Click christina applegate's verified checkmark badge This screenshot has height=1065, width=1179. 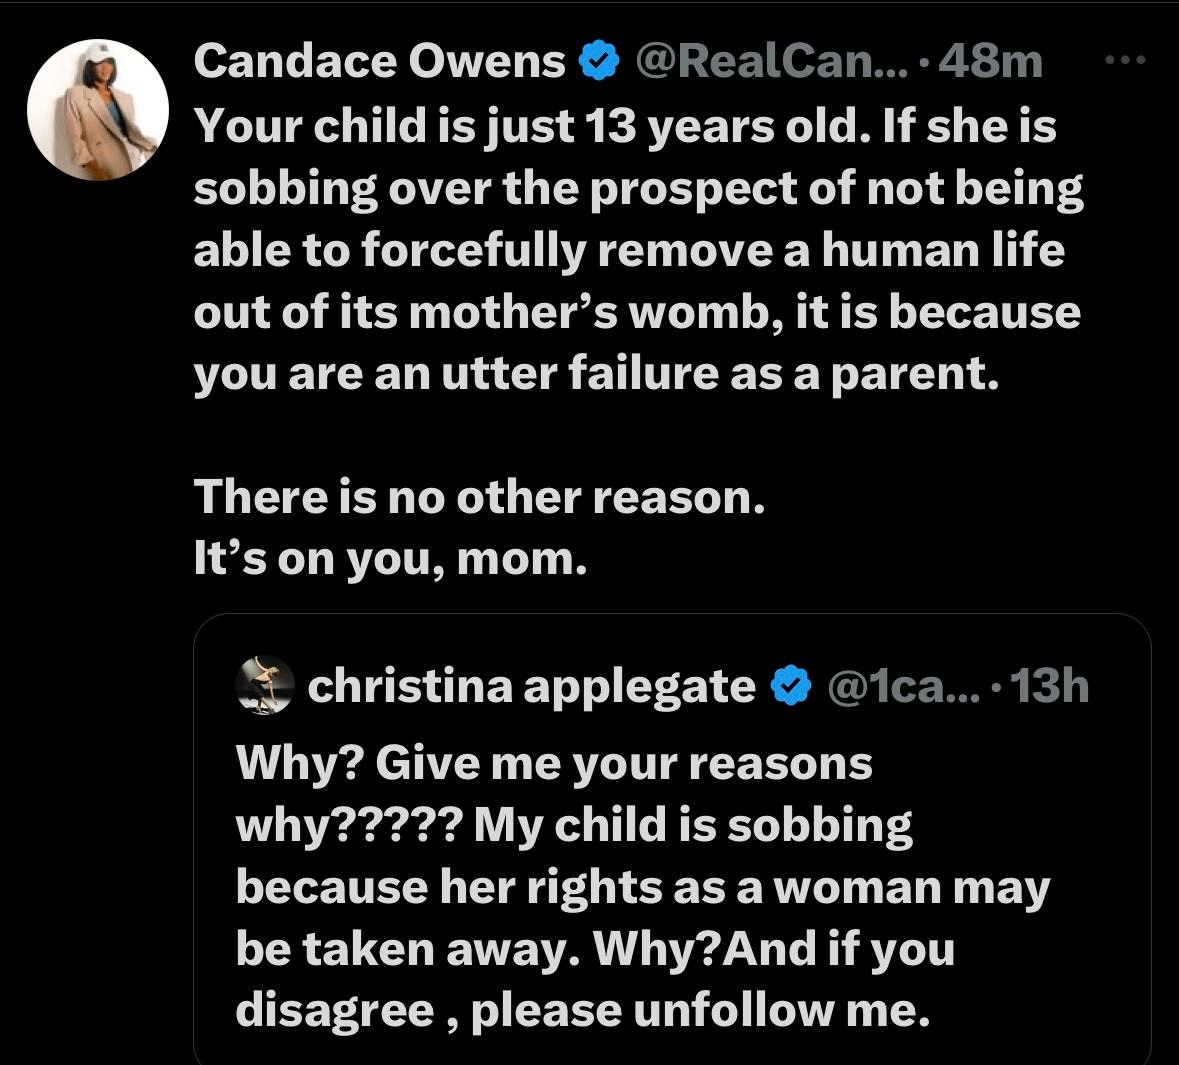[x=790, y=686]
